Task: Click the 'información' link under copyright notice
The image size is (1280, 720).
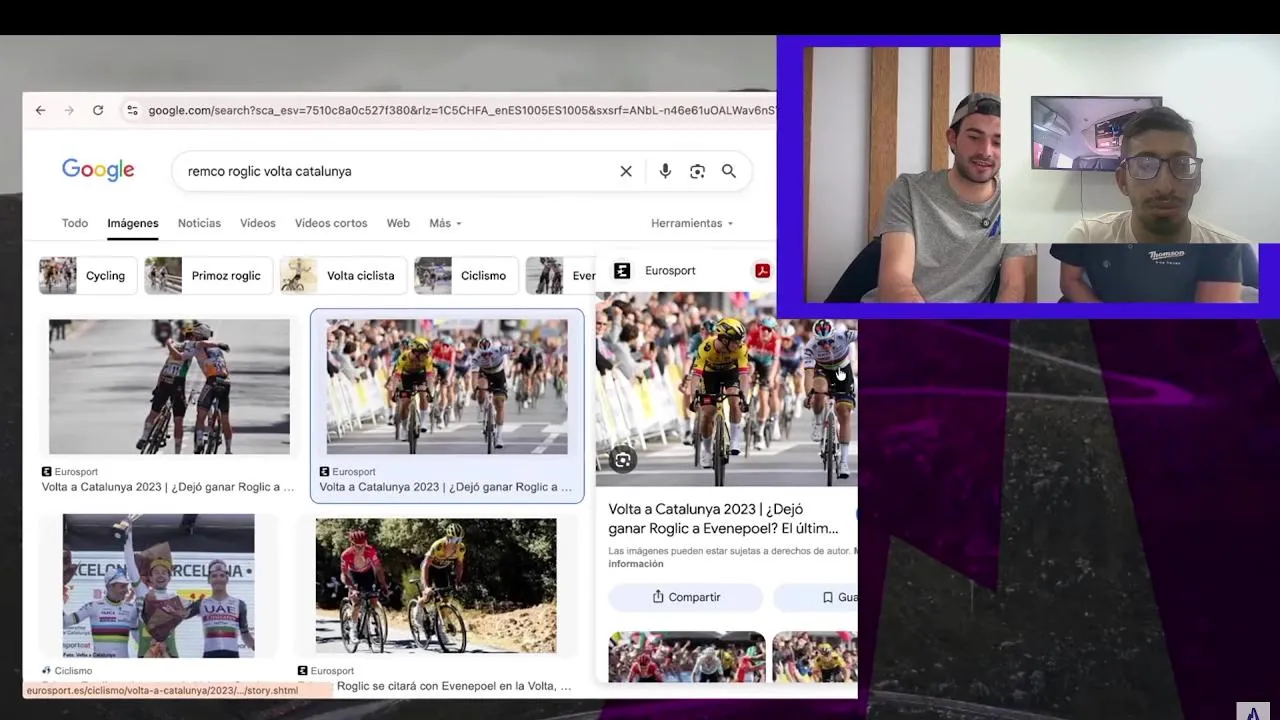Action: coord(636,564)
